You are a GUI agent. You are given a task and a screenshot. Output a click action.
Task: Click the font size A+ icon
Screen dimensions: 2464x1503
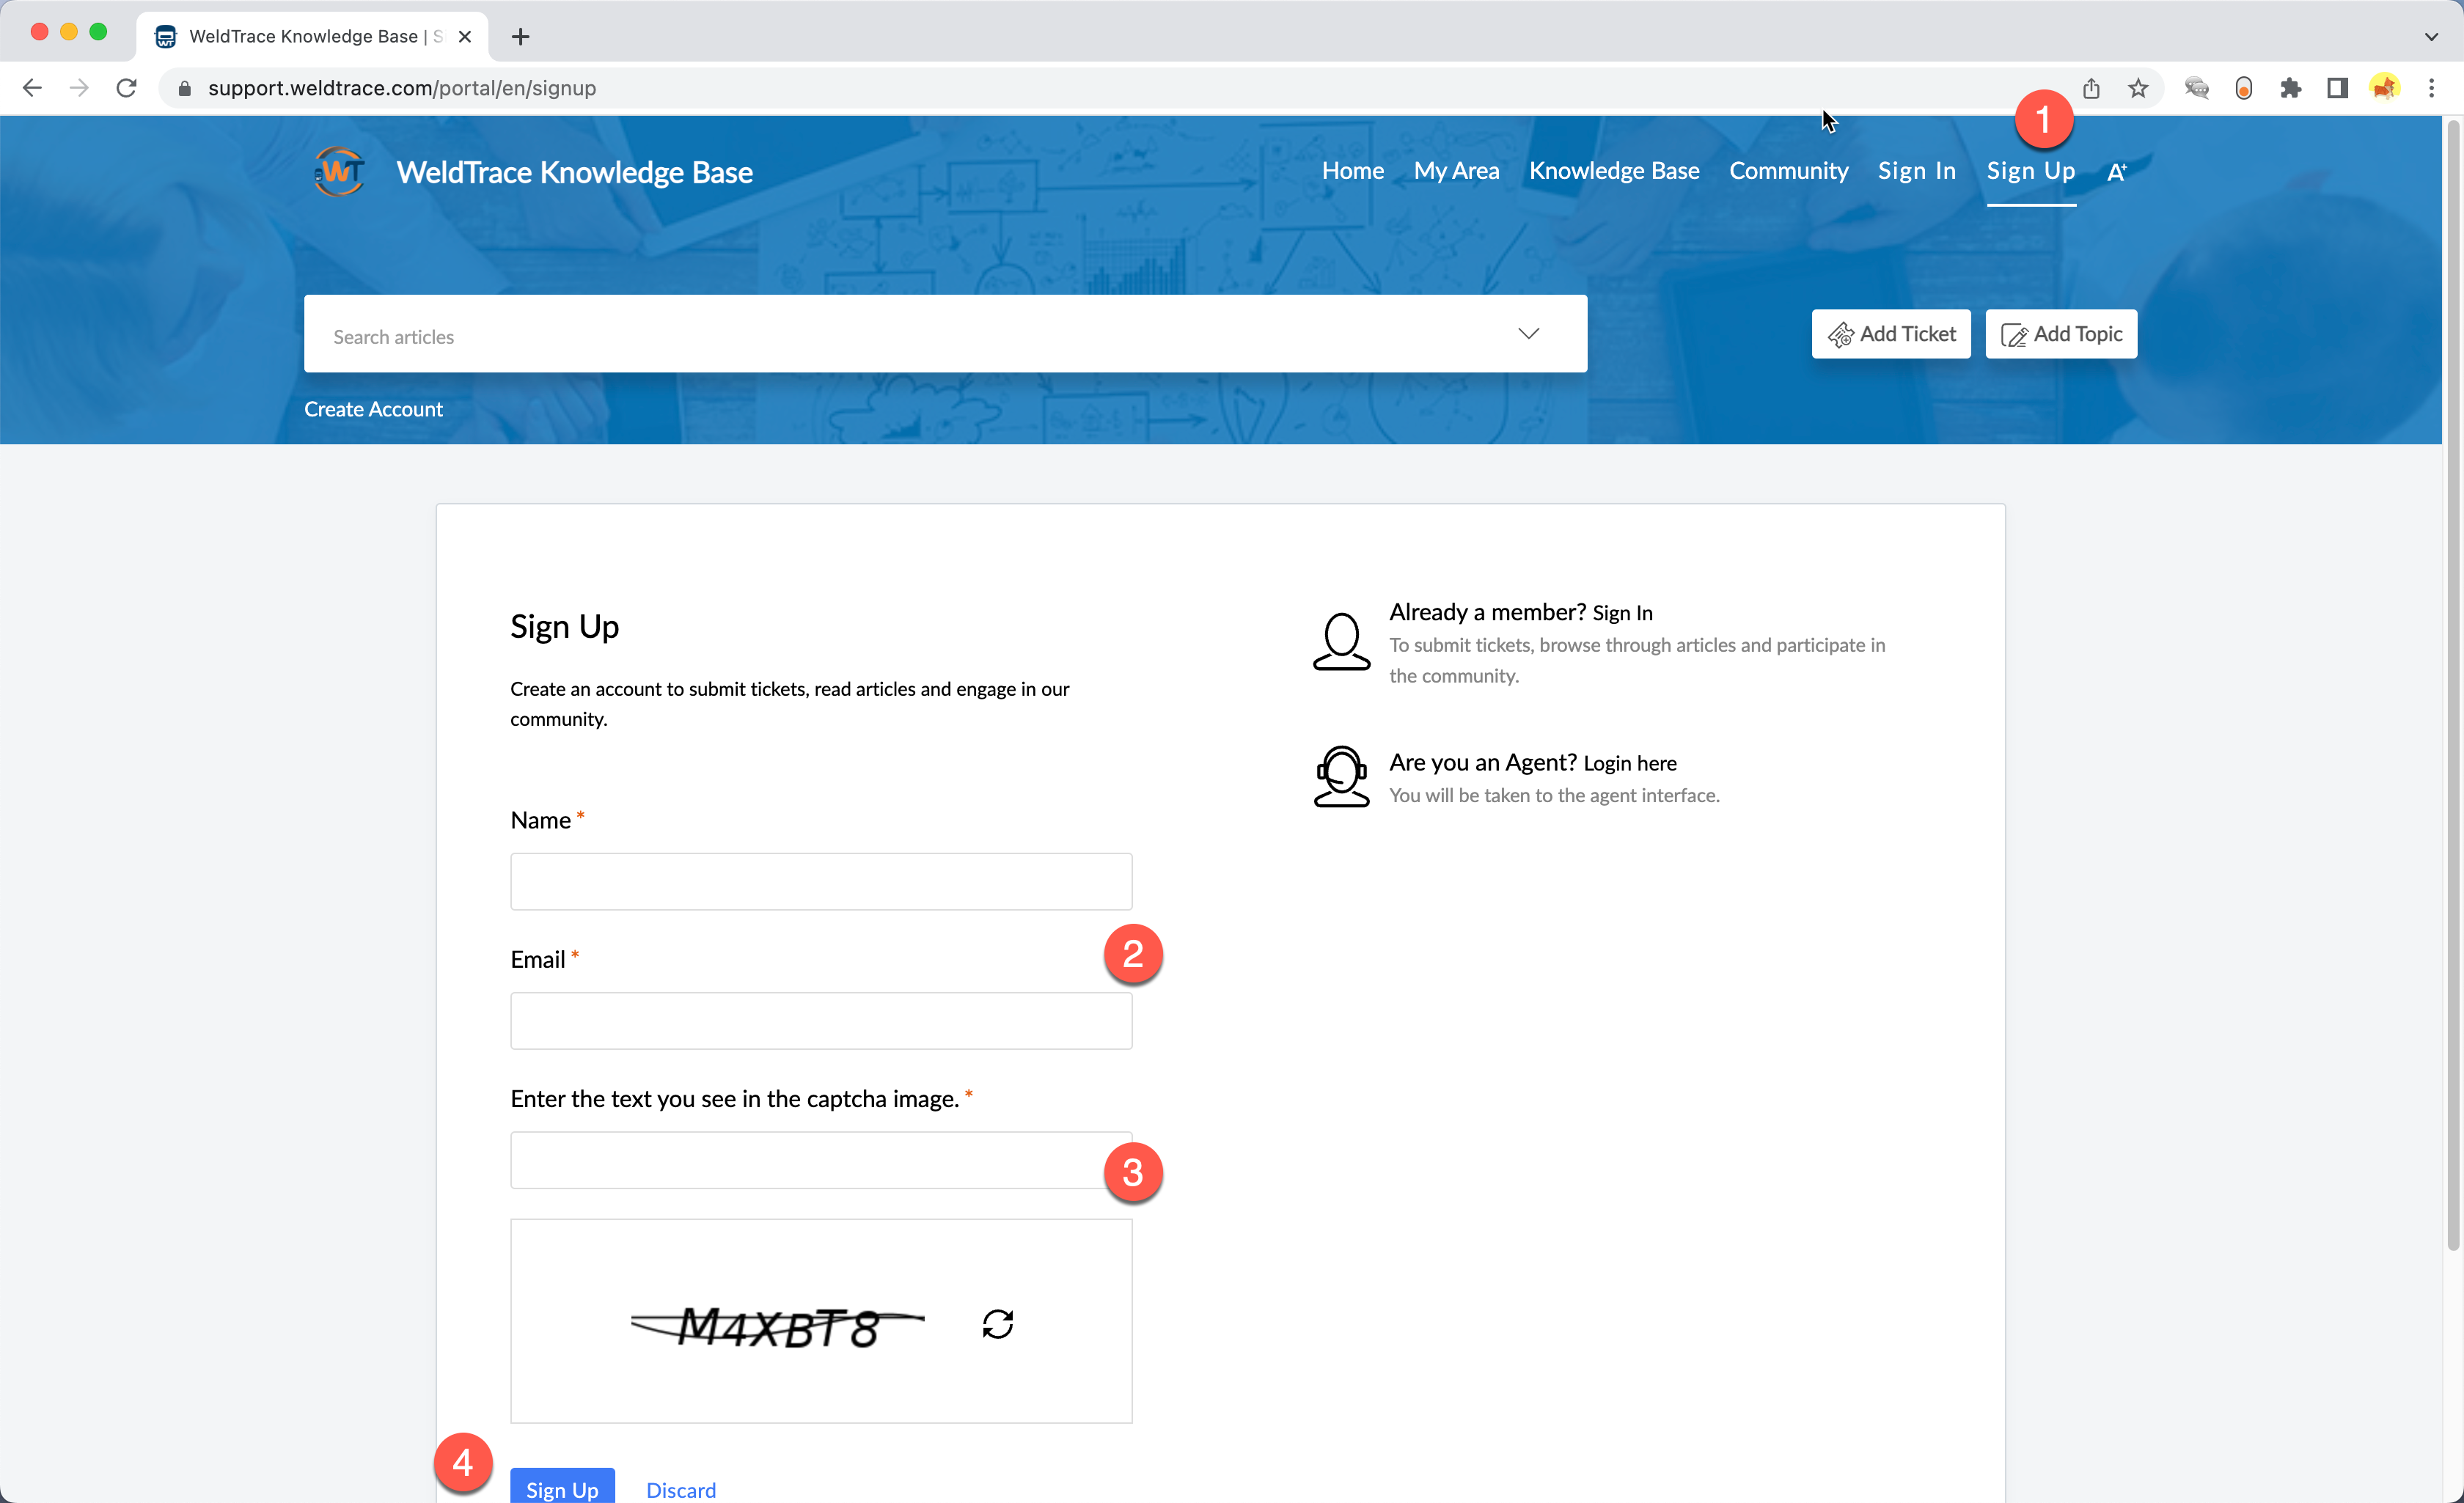coord(2116,172)
